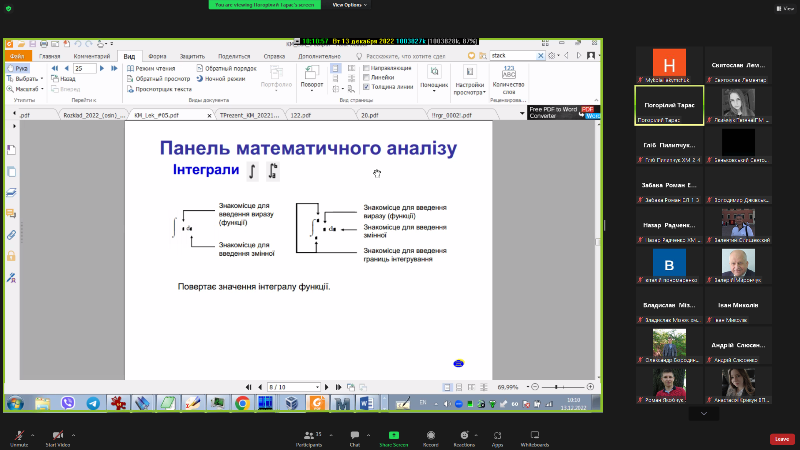
Task: Open the Zoom Chat panel
Action: [x=354, y=435]
